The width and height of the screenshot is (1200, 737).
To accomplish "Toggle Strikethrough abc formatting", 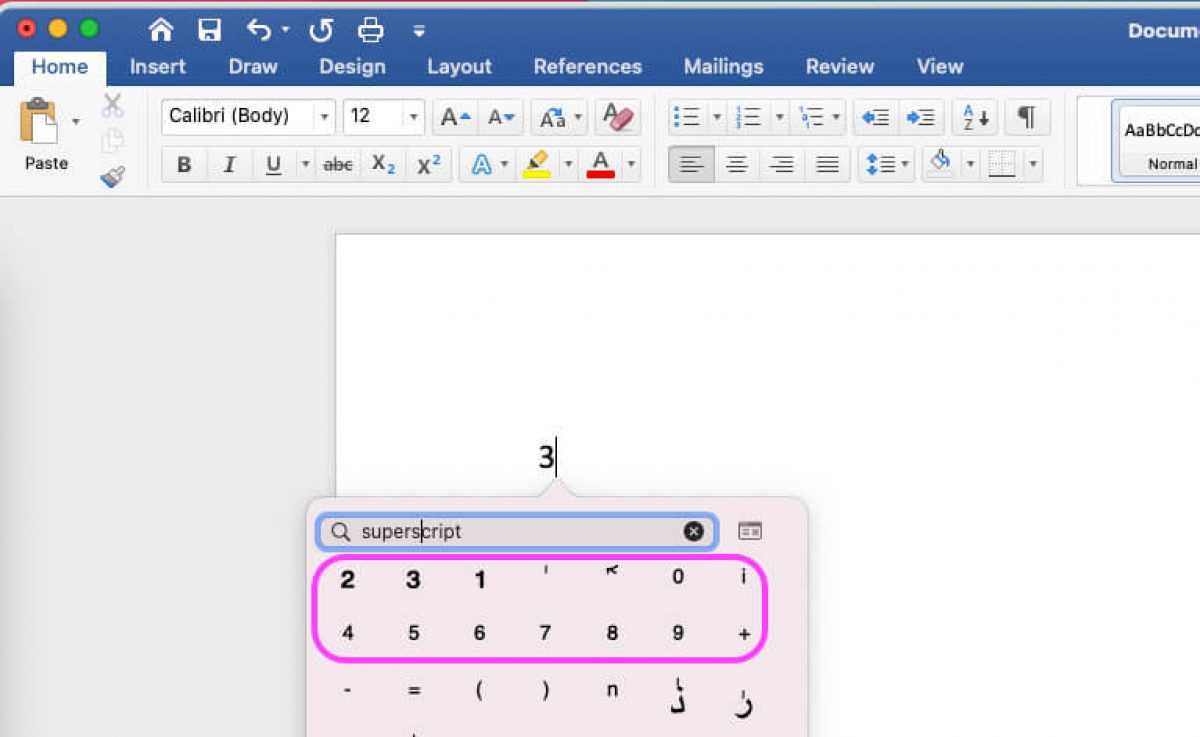I will coord(338,165).
